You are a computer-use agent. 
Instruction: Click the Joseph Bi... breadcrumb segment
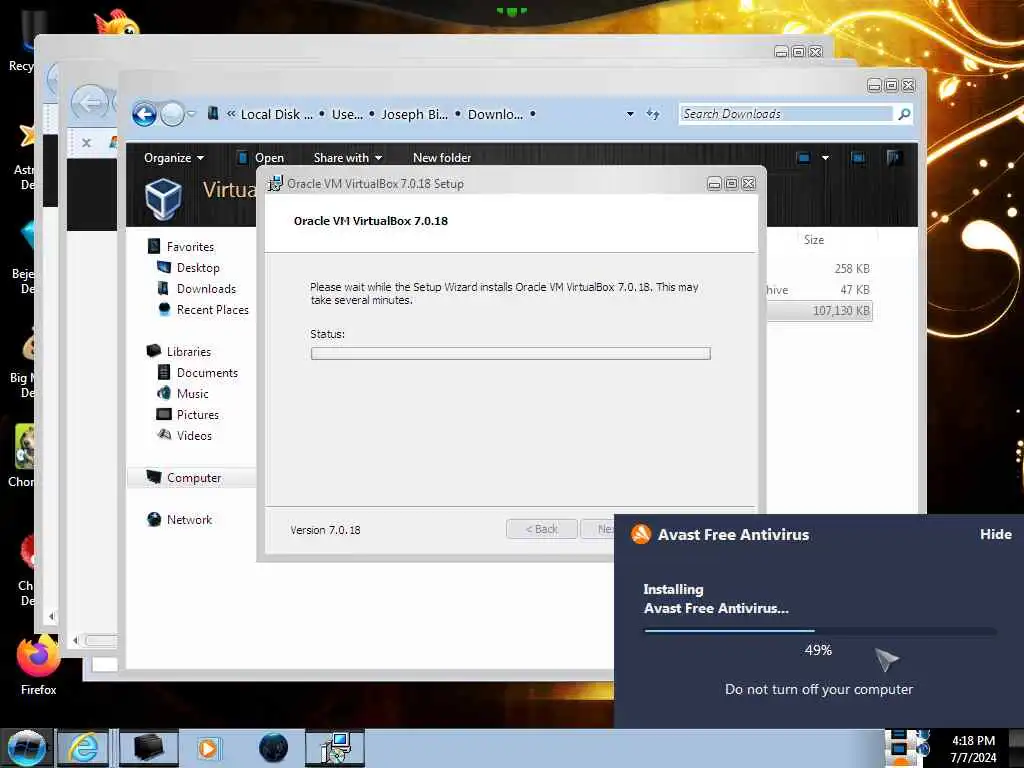coord(414,114)
